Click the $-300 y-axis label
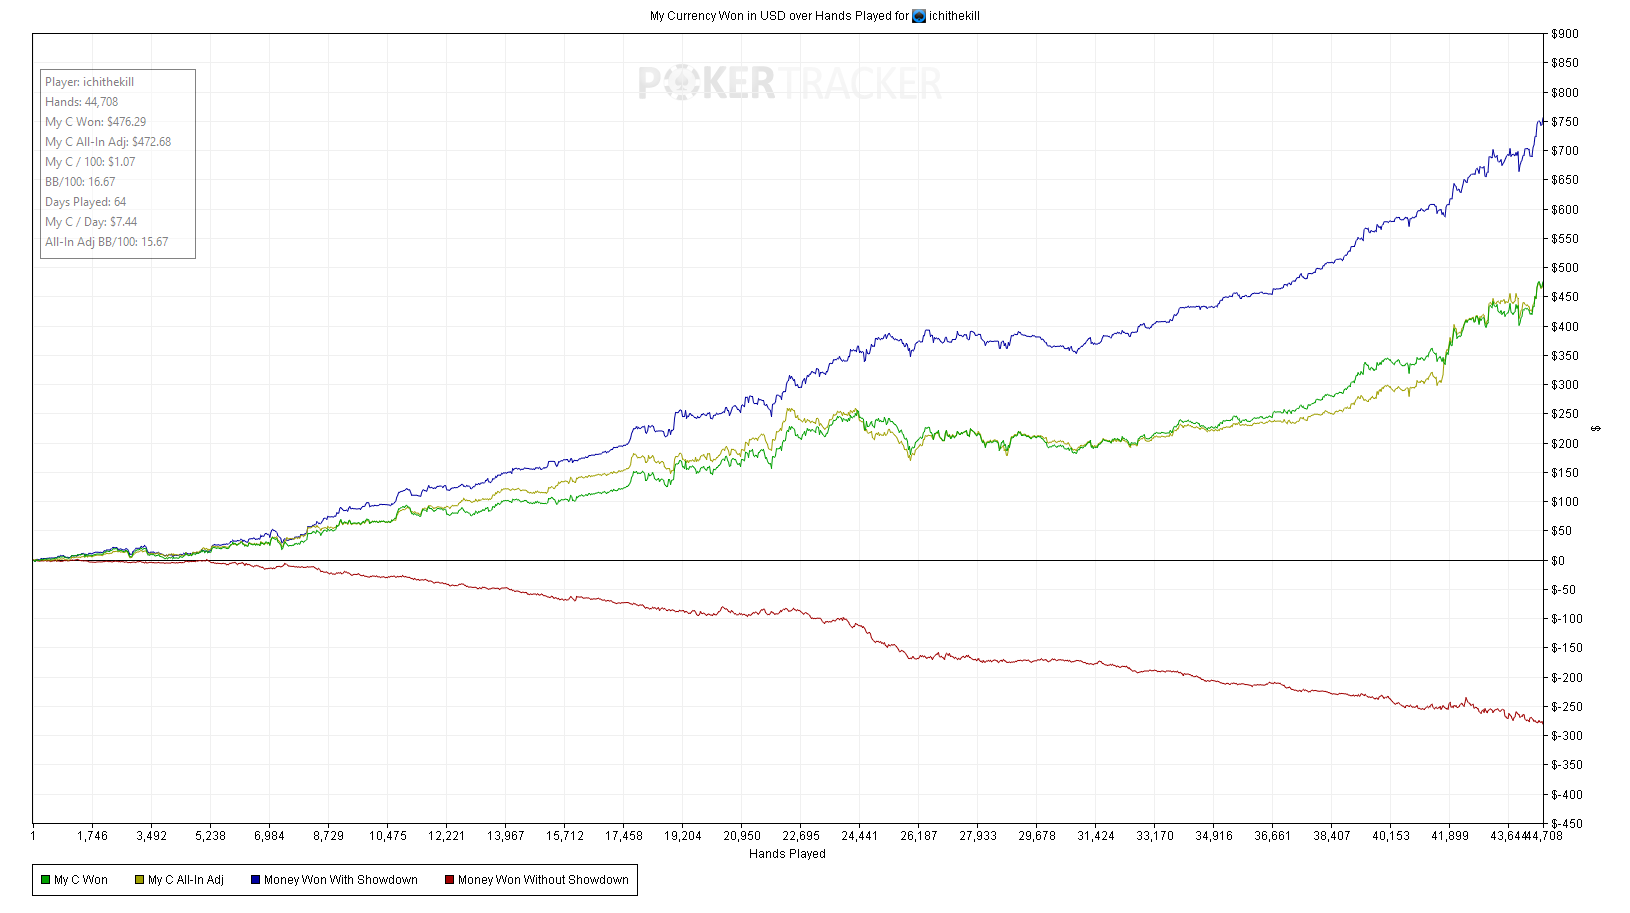Viewport: 1630px width, 913px height. click(x=1567, y=736)
